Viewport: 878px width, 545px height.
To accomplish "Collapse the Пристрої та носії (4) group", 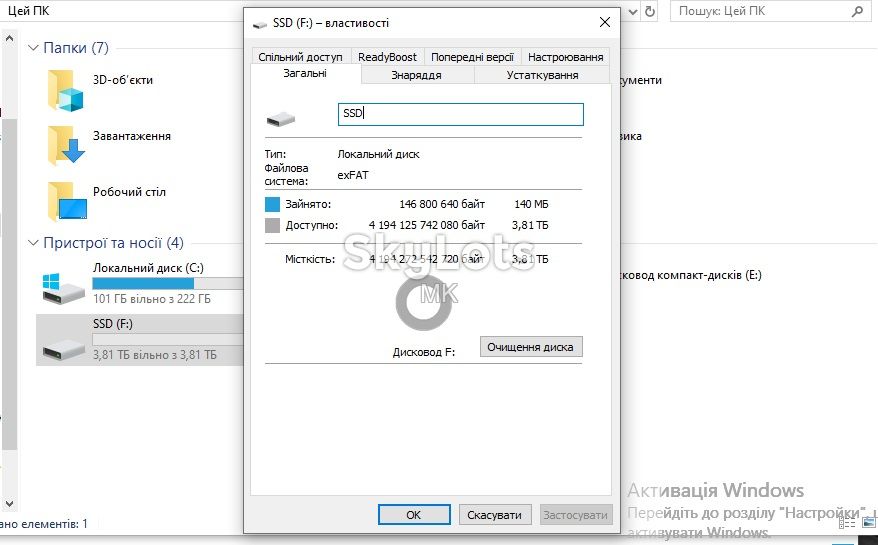I will click(33, 243).
